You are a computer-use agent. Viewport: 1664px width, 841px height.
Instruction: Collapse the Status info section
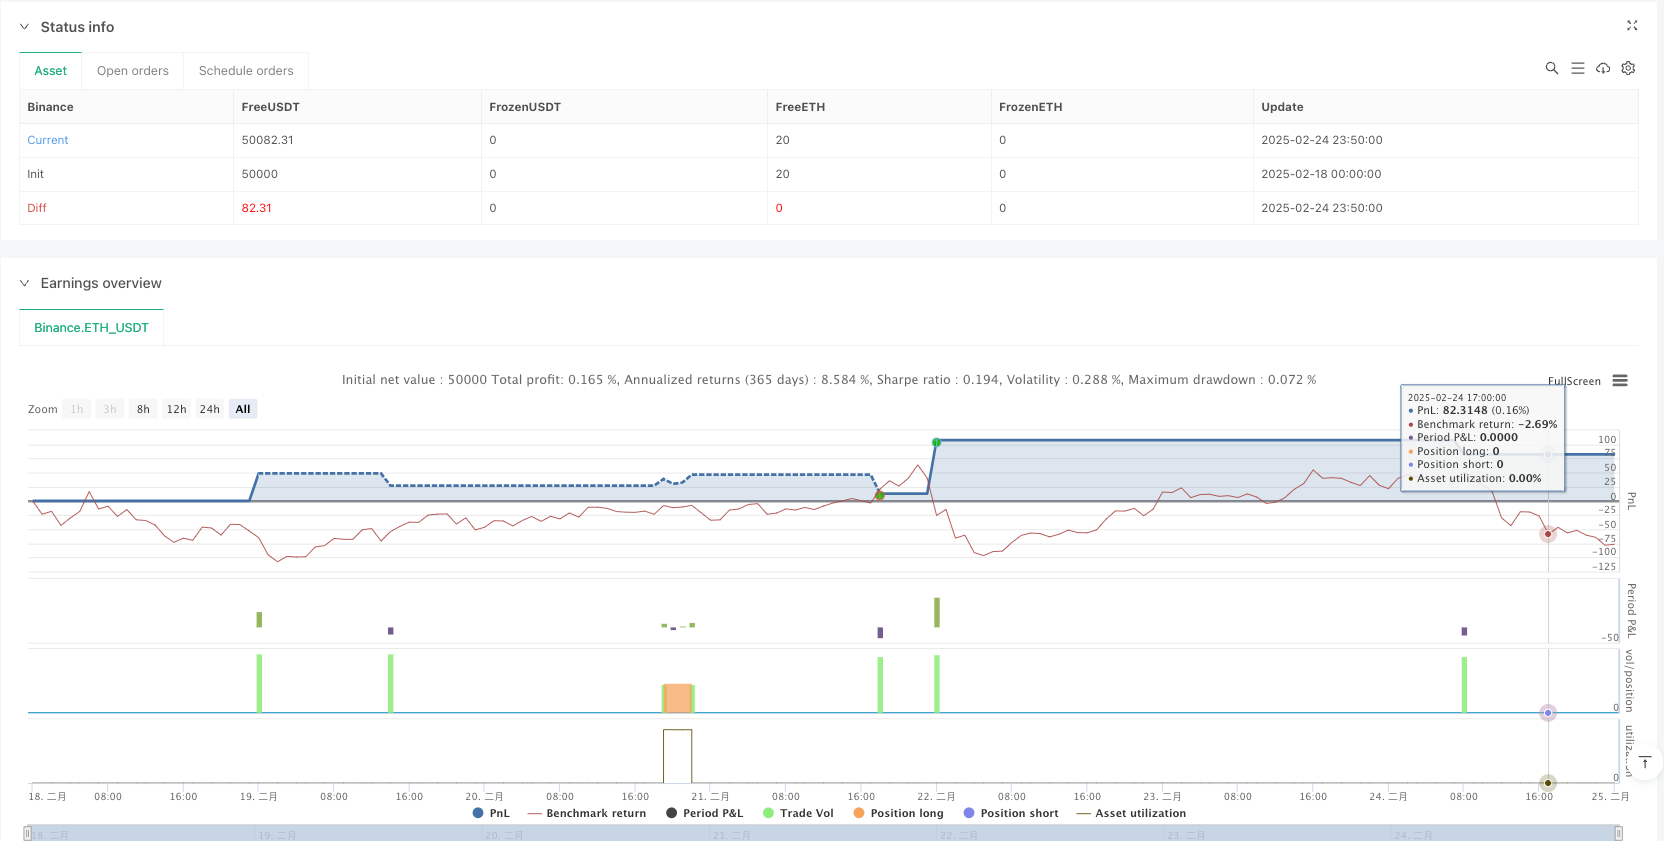pyautogui.click(x=25, y=27)
